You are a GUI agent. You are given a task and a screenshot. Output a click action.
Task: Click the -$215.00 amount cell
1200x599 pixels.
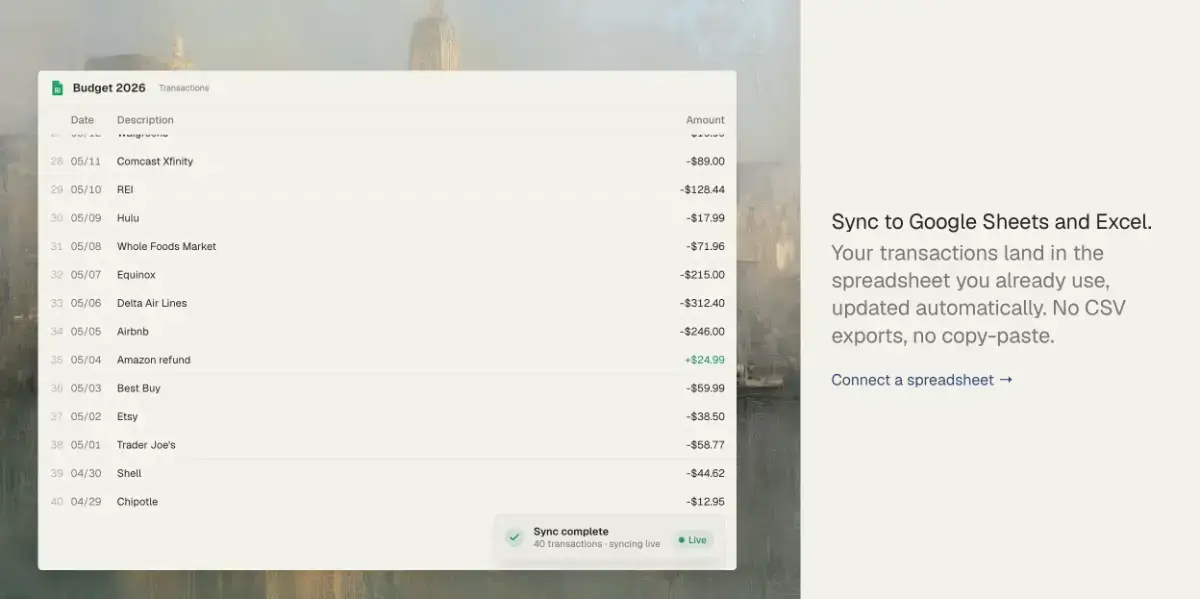pyautogui.click(x=702, y=275)
